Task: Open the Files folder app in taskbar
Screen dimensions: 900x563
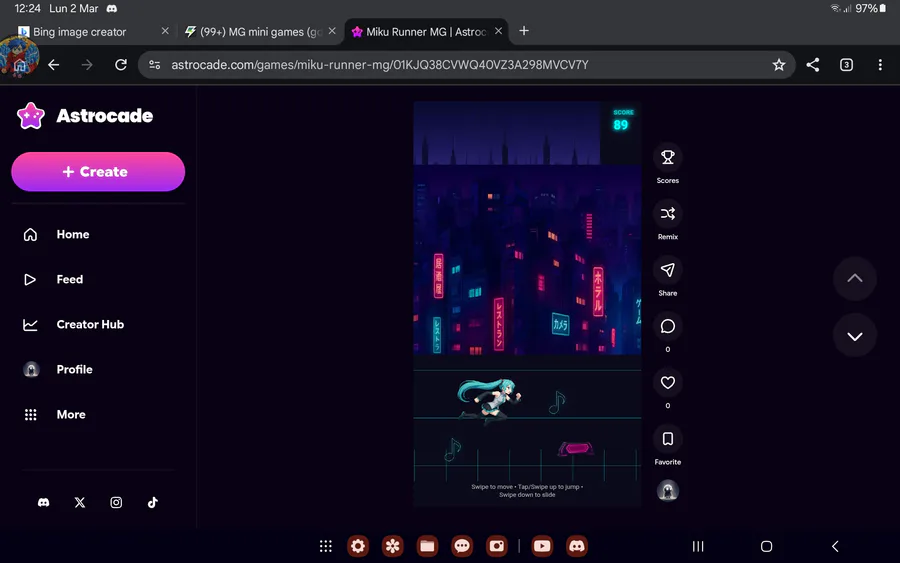Action: tap(427, 546)
